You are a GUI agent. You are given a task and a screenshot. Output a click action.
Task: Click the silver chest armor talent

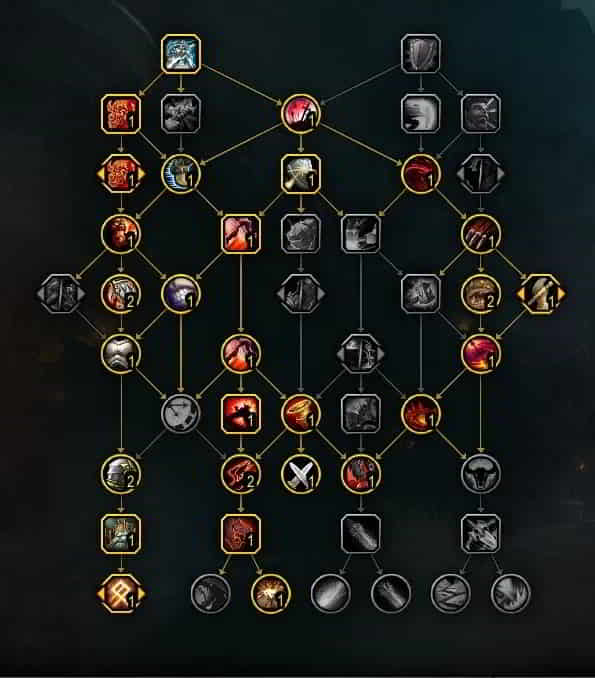[121, 354]
